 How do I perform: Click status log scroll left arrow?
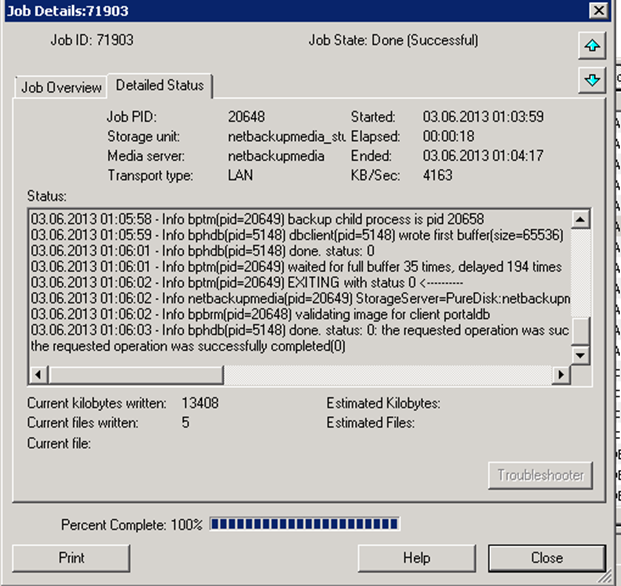38,375
